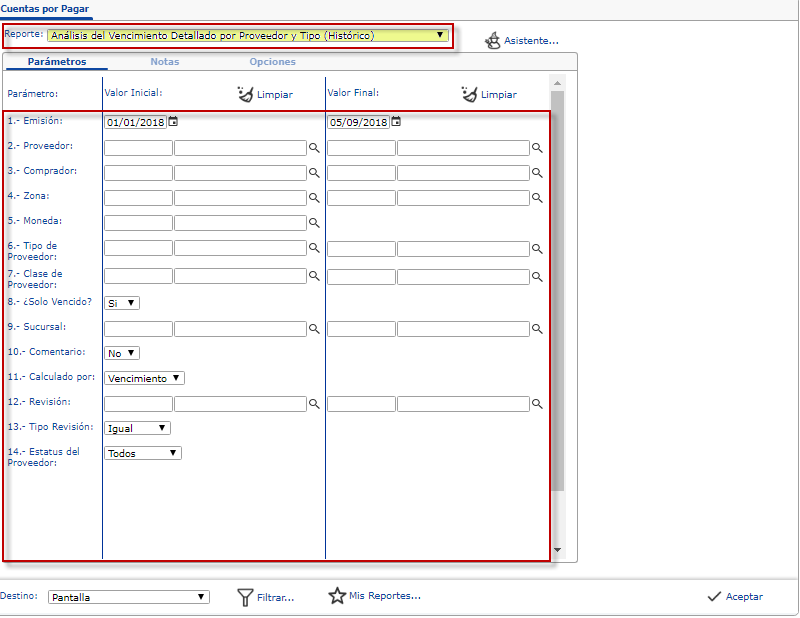Open the Asistente wizard icon
The image size is (800, 618).
click(x=493, y=41)
